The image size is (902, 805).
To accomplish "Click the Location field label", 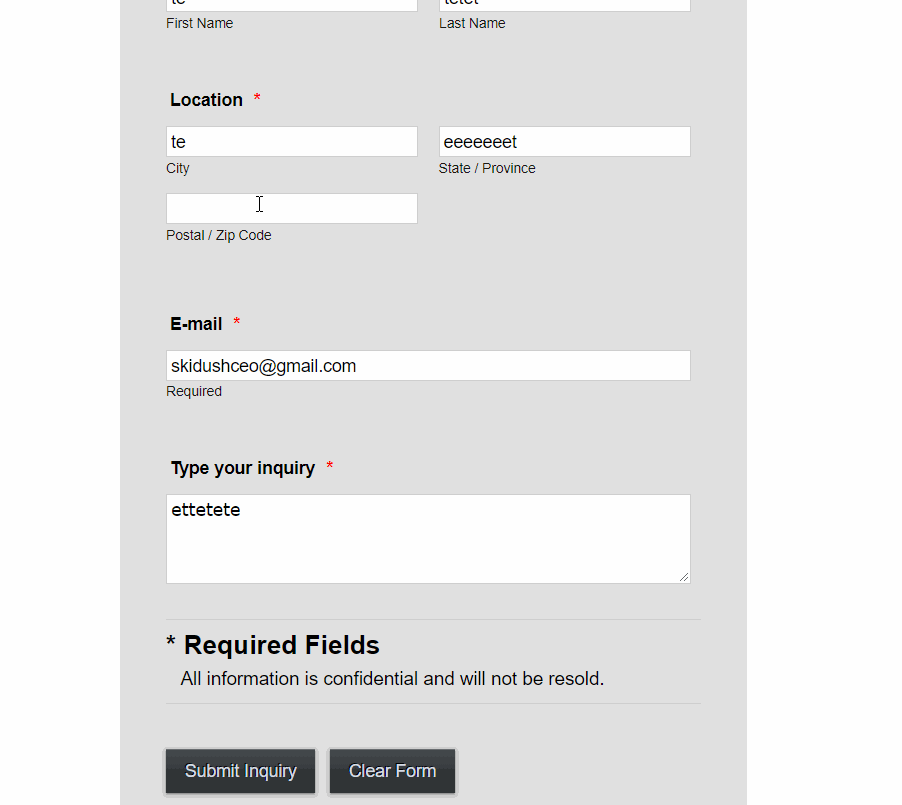I will click(x=206, y=100).
